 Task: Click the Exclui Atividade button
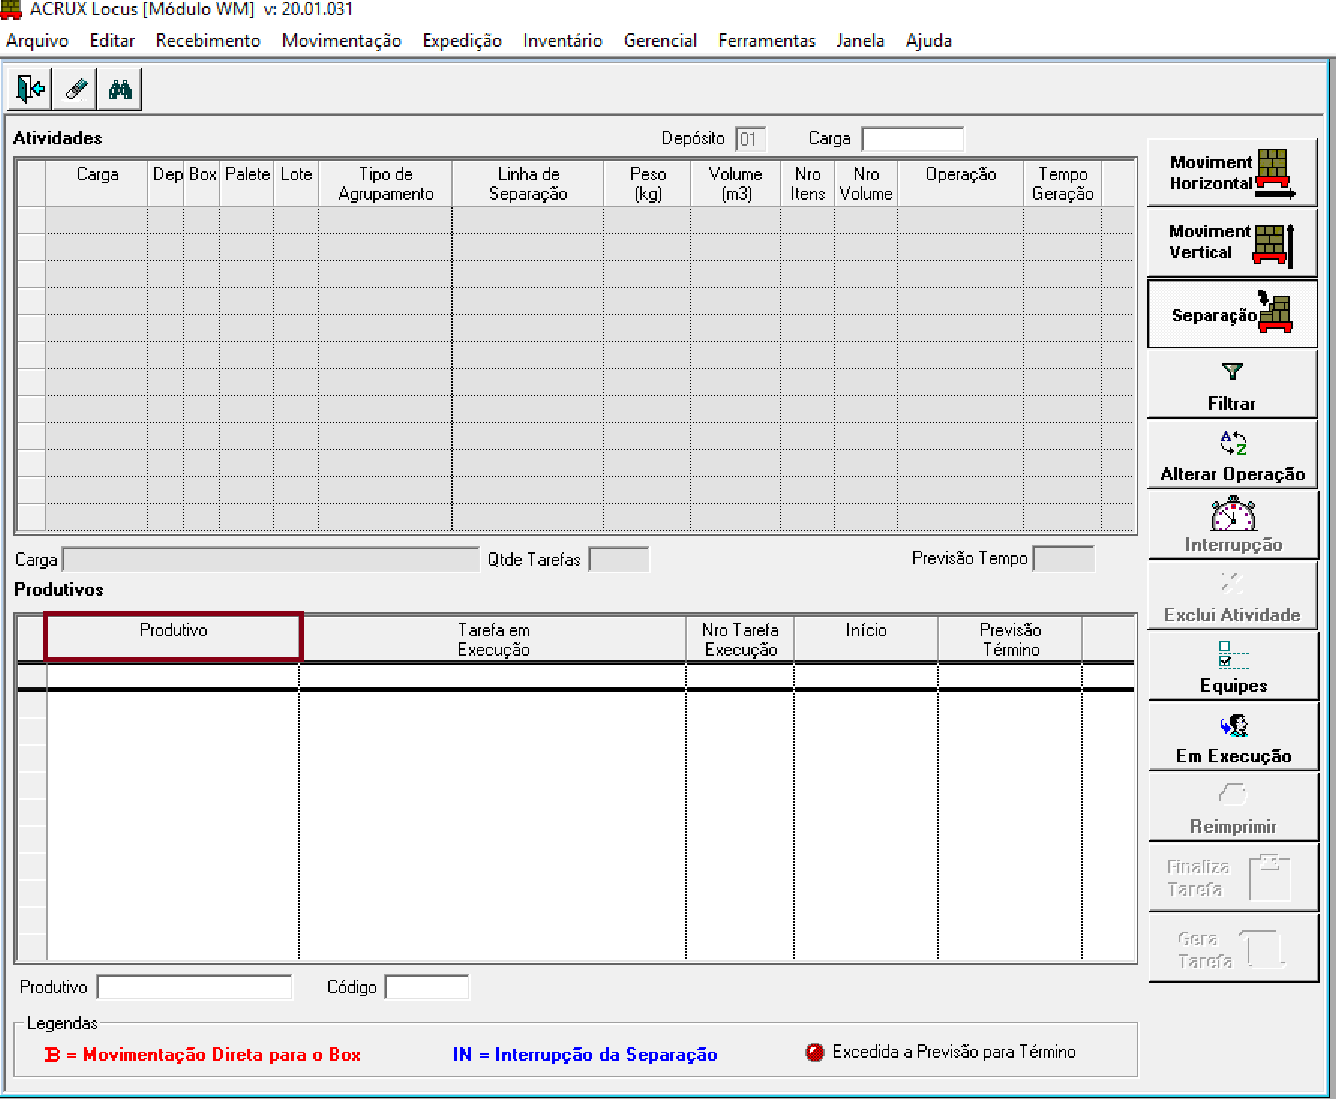(x=1232, y=596)
